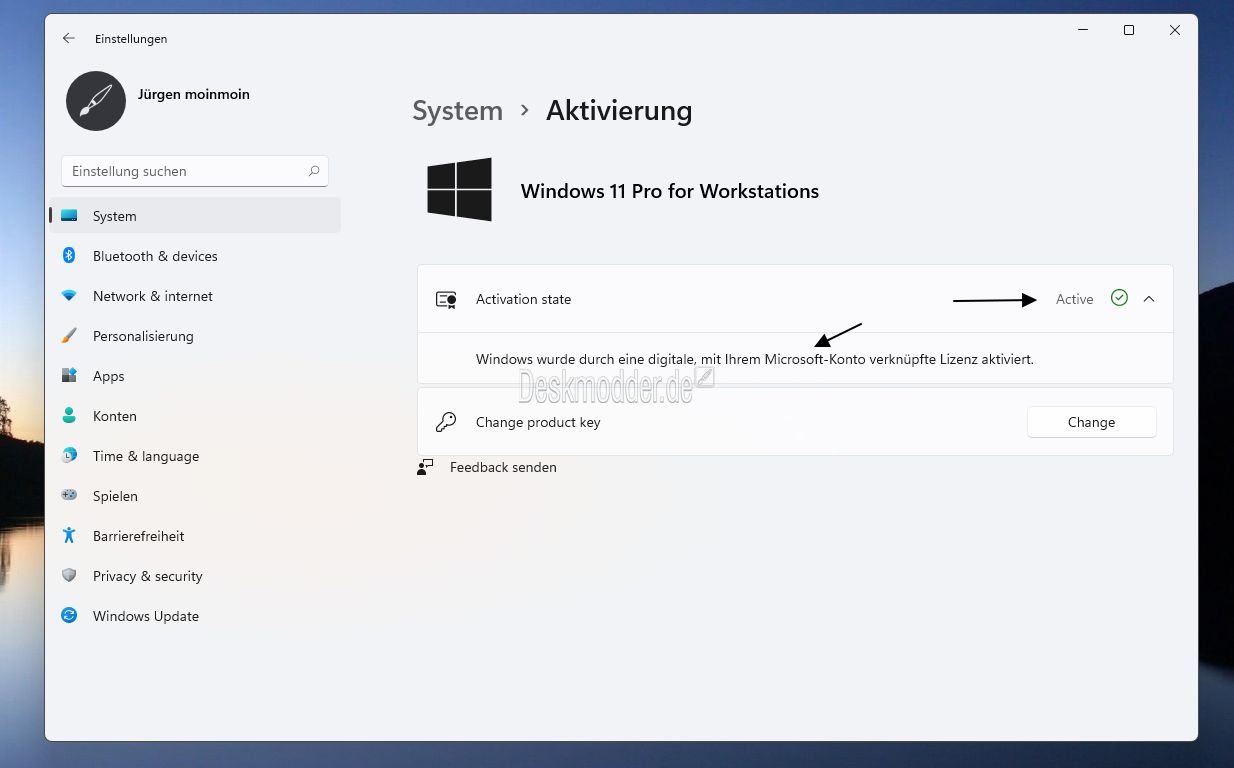Minimize the Einstellungen window
The height and width of the screenshot is (768, 1234).
pyautogui.click(x=1083, y=31)
